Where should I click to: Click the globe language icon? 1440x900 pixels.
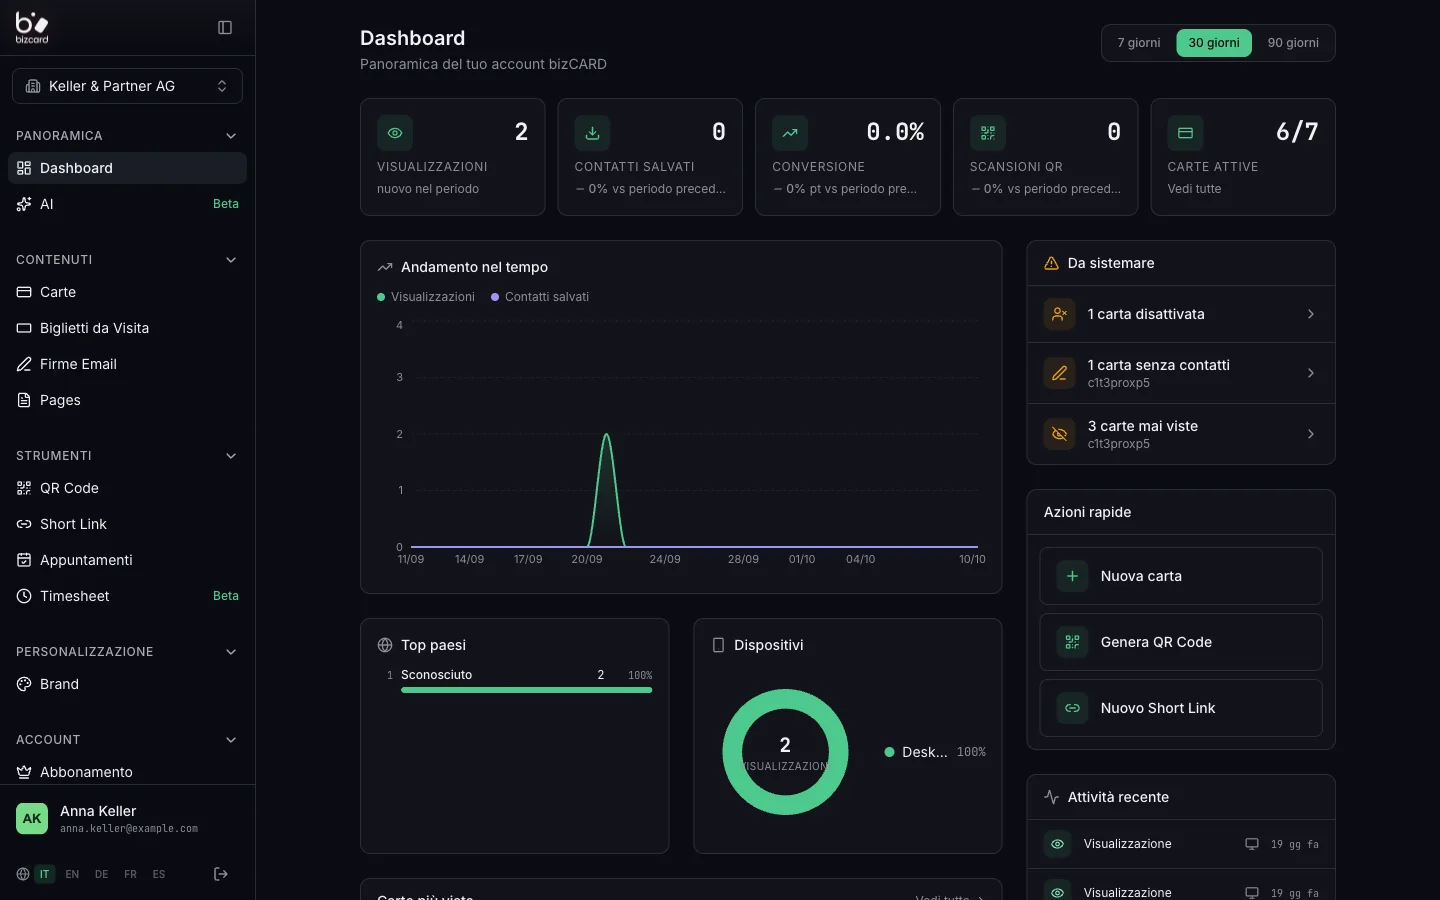23,874
